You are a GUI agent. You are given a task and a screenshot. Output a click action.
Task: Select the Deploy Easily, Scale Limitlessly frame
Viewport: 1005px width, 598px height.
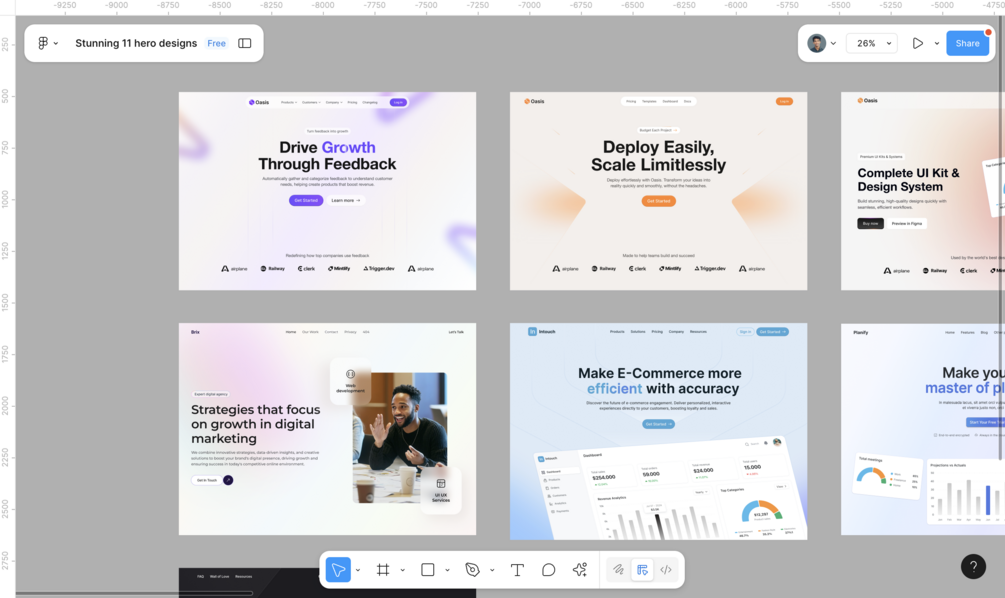coord(658,191)
